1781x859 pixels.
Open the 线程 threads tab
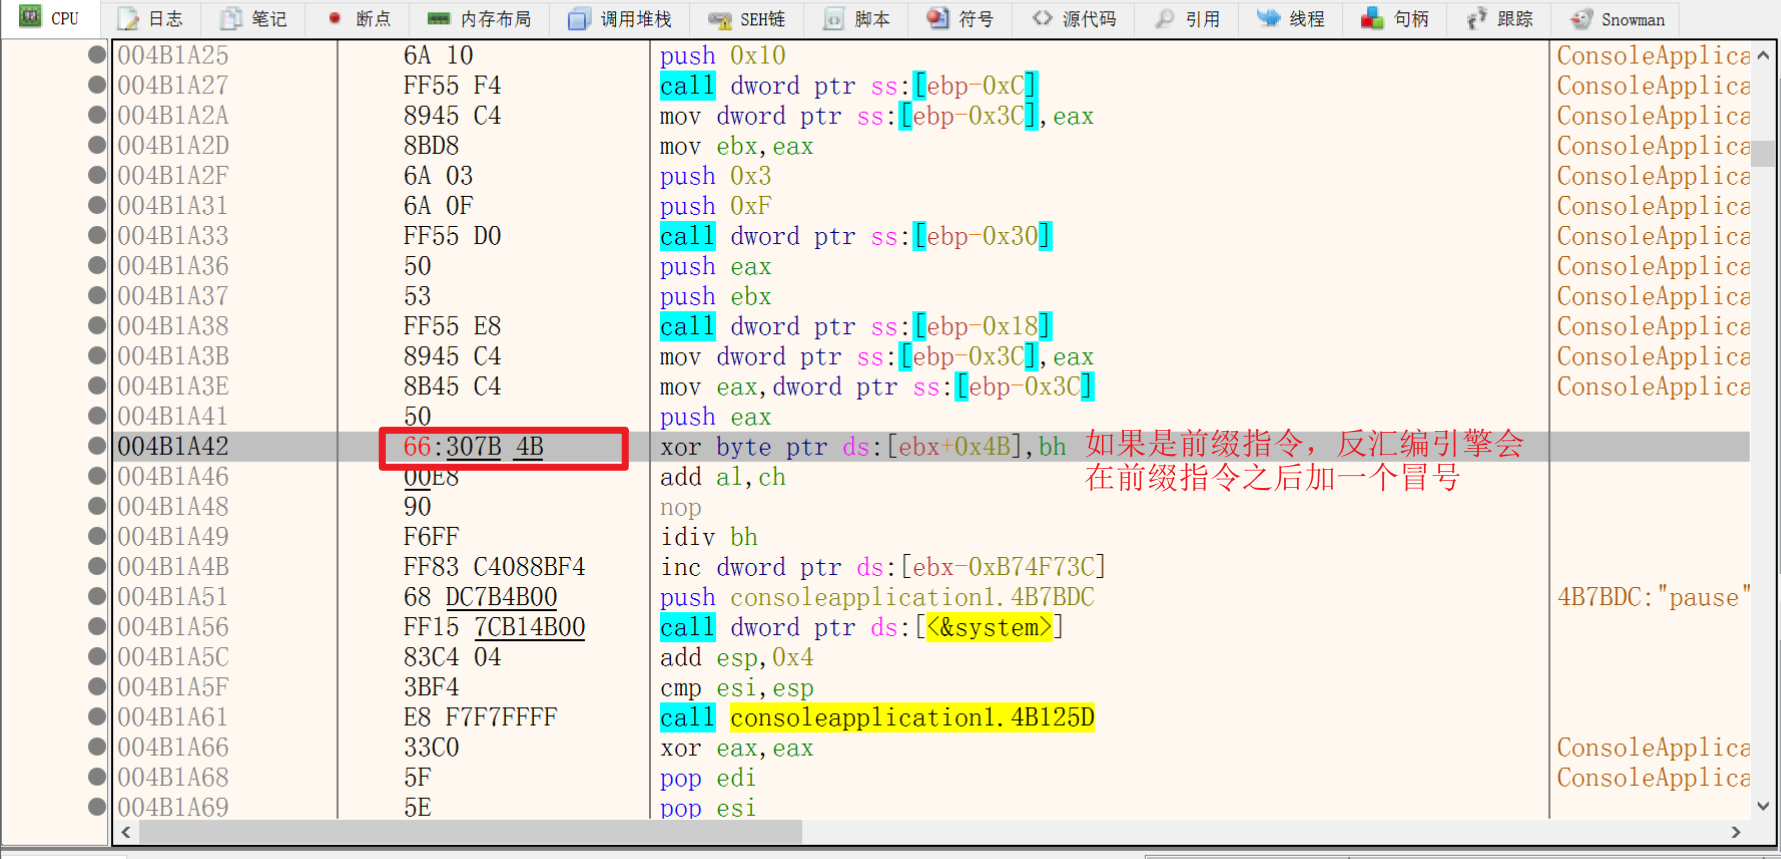pos(1291,19)
